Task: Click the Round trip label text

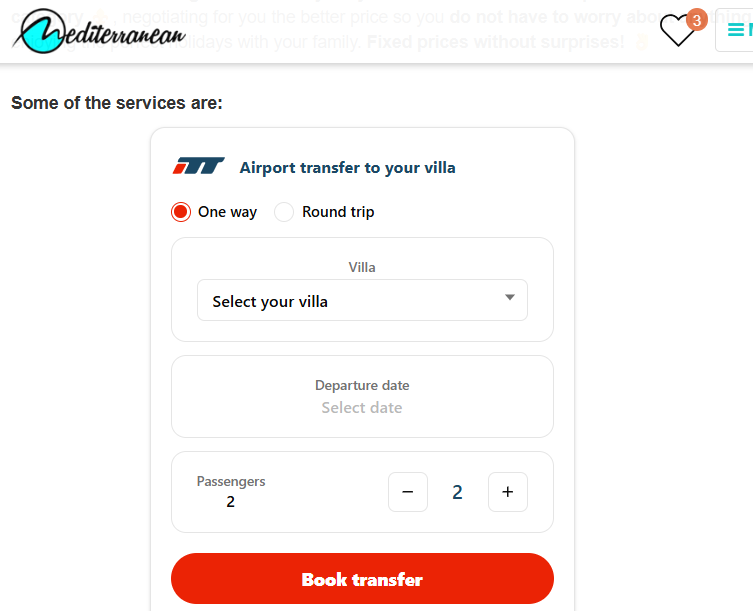Action: click(x=338, y=212)
